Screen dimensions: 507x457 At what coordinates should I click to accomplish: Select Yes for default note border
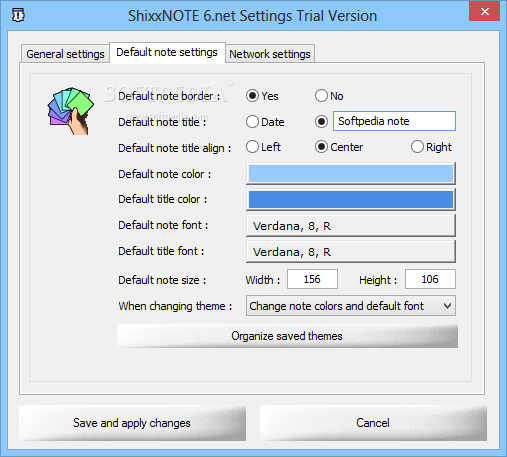click(262, 96)
